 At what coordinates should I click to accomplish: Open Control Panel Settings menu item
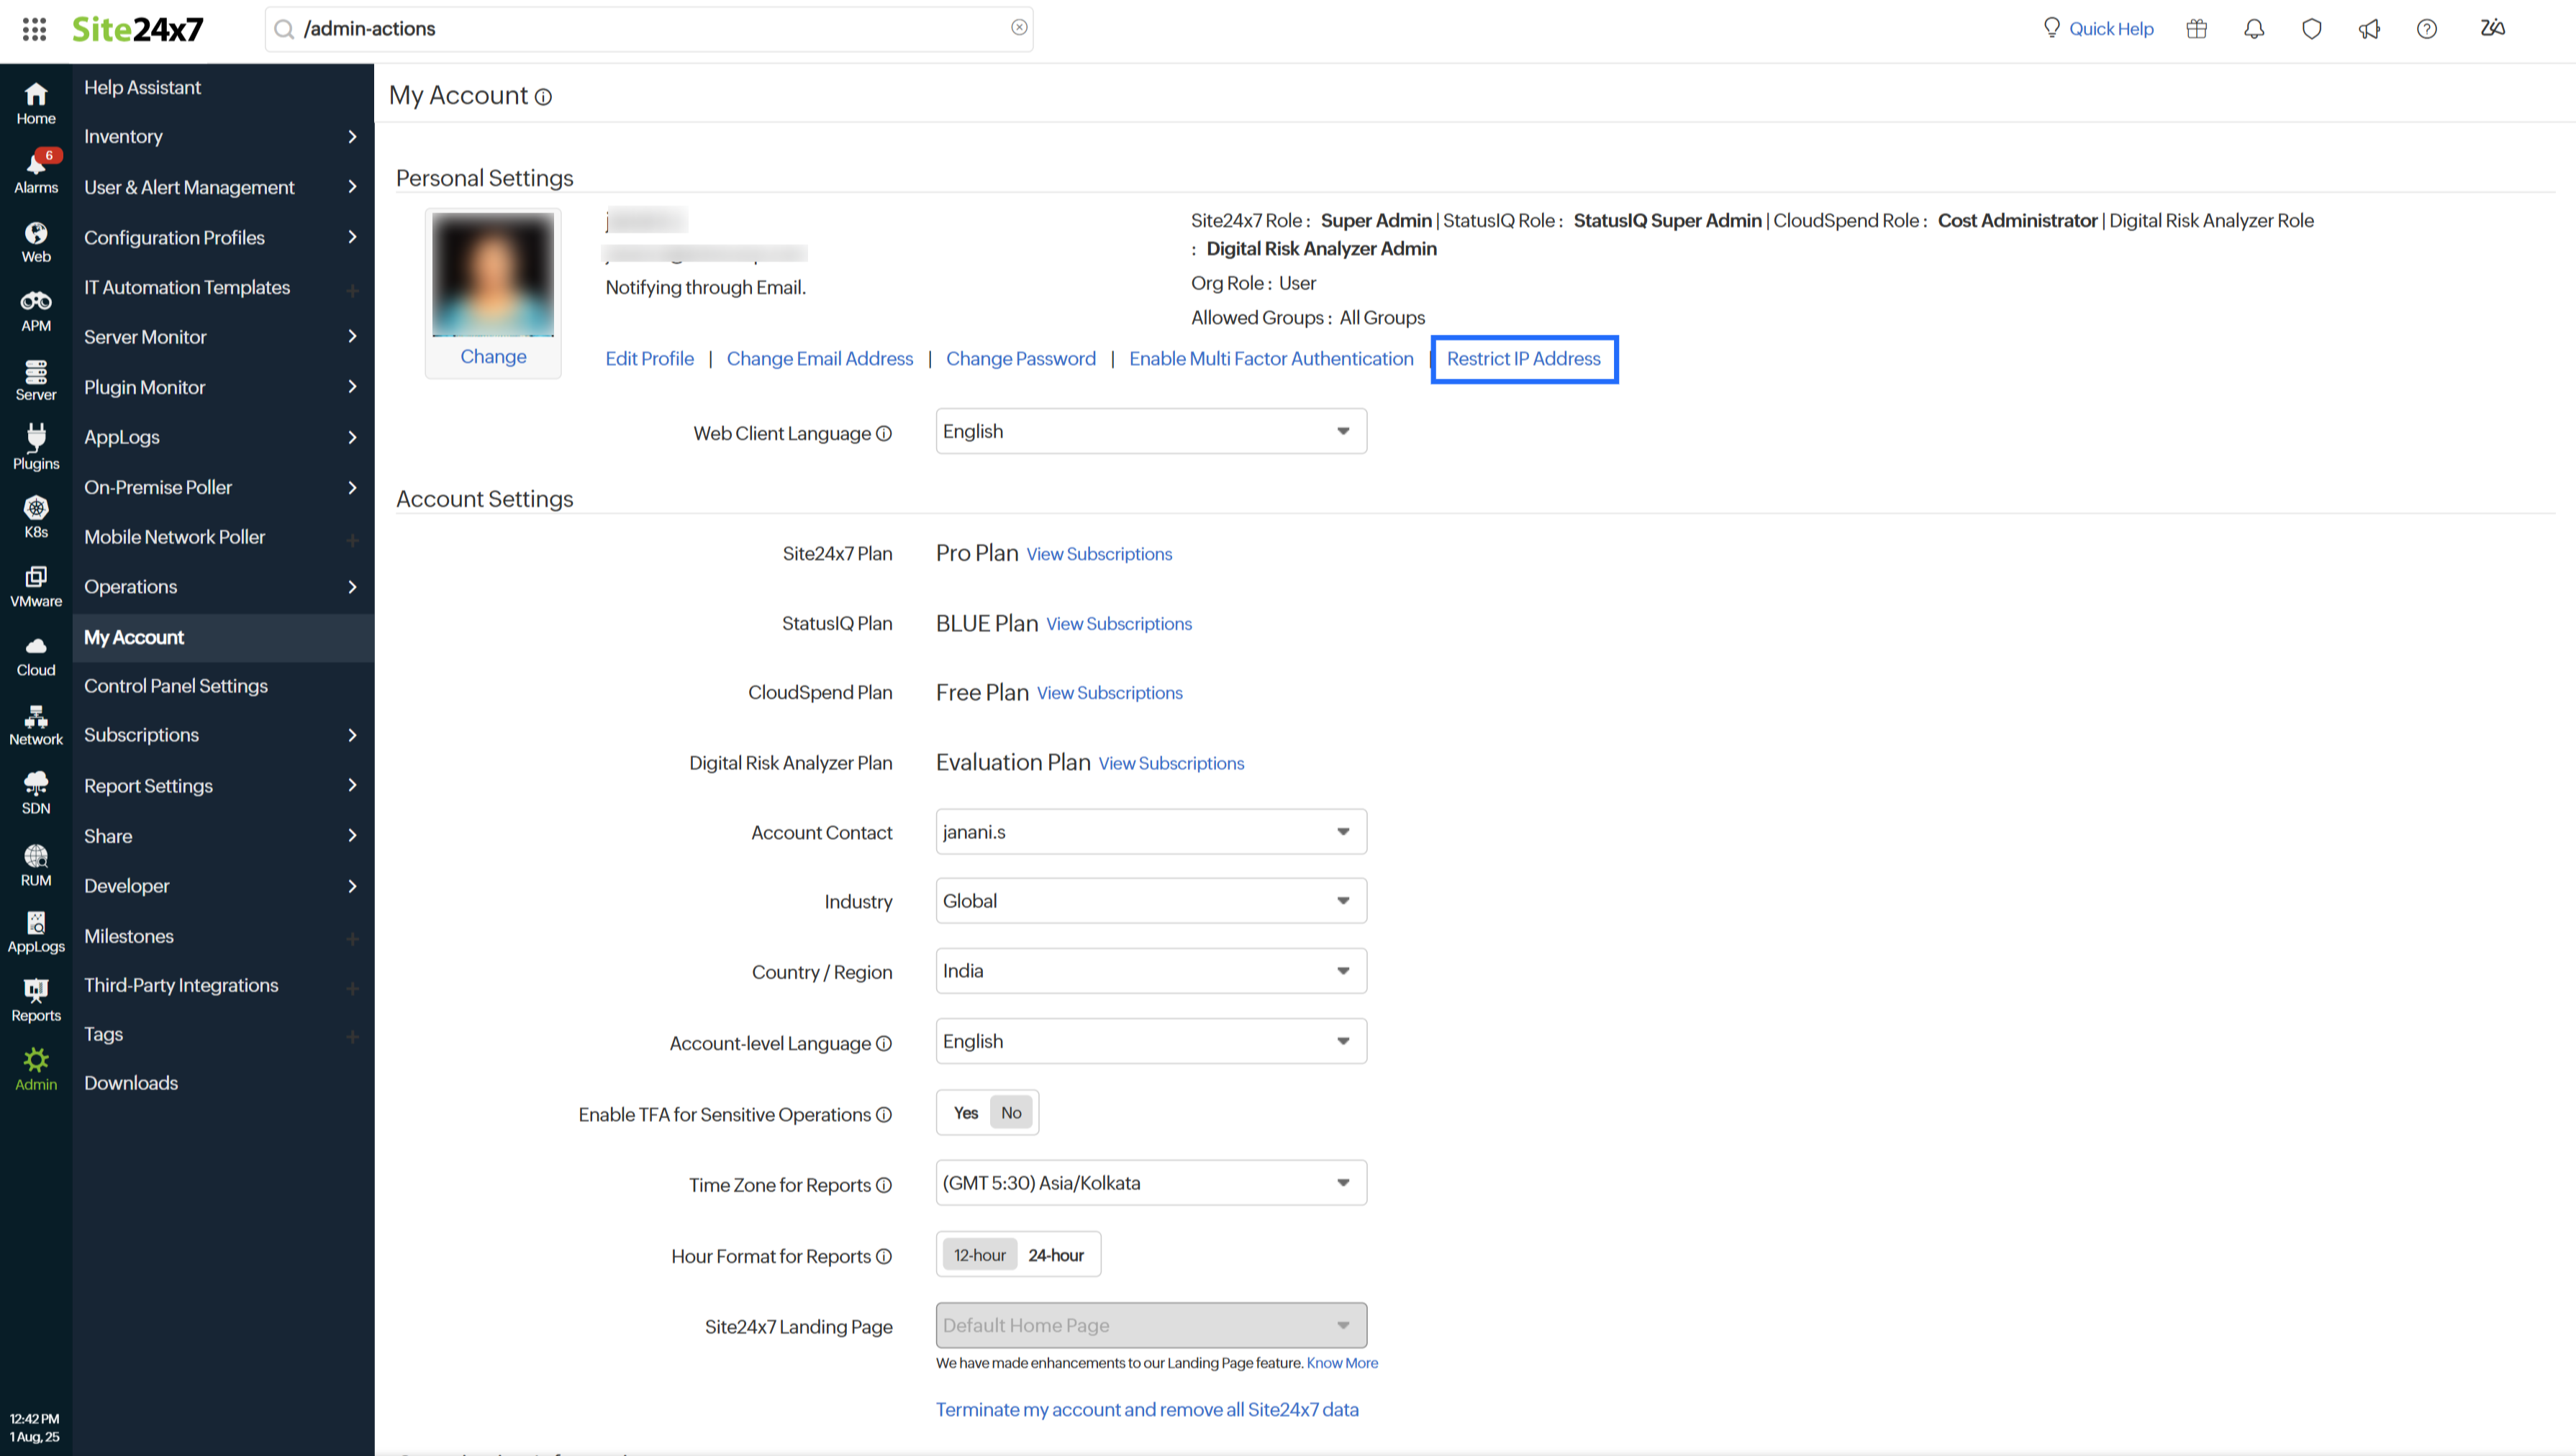tap(176, 686)
